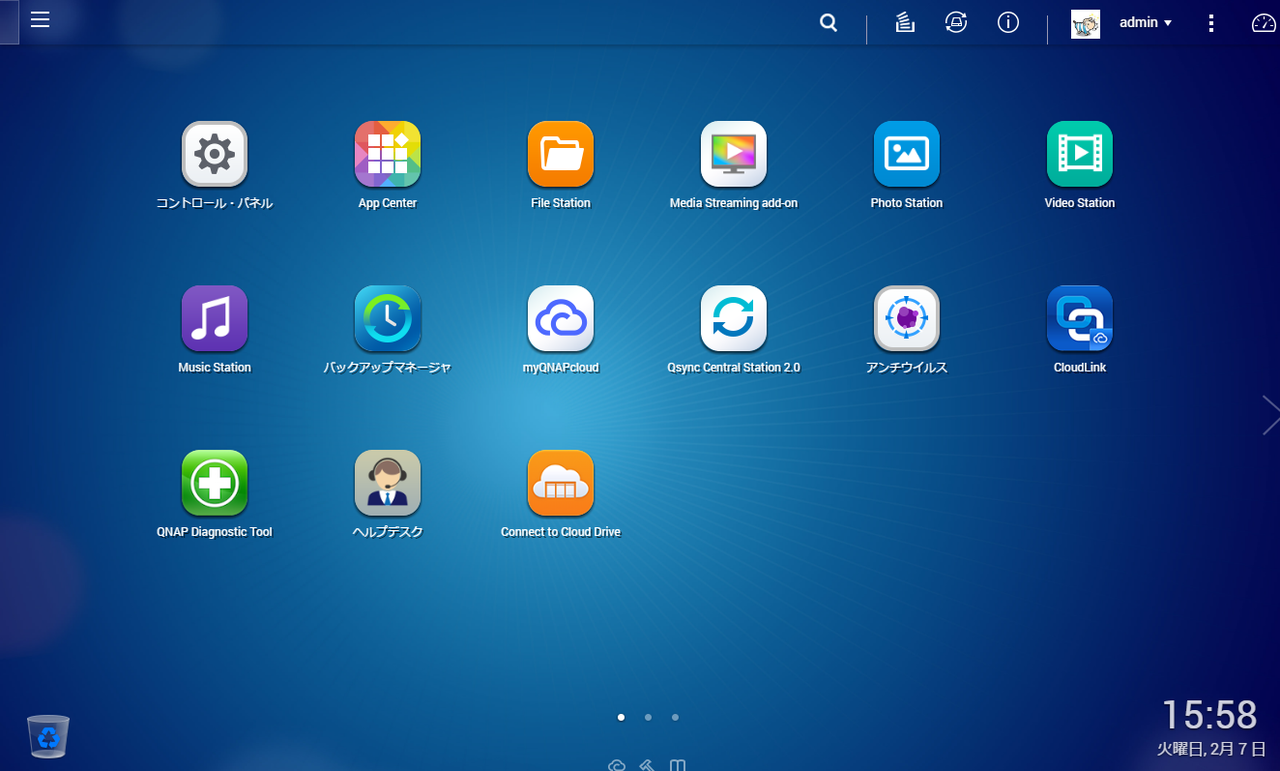The width and height of the screenshot is (1280, 771).
Task: Open background tasks stack icon
Action: tap(905, 22)
